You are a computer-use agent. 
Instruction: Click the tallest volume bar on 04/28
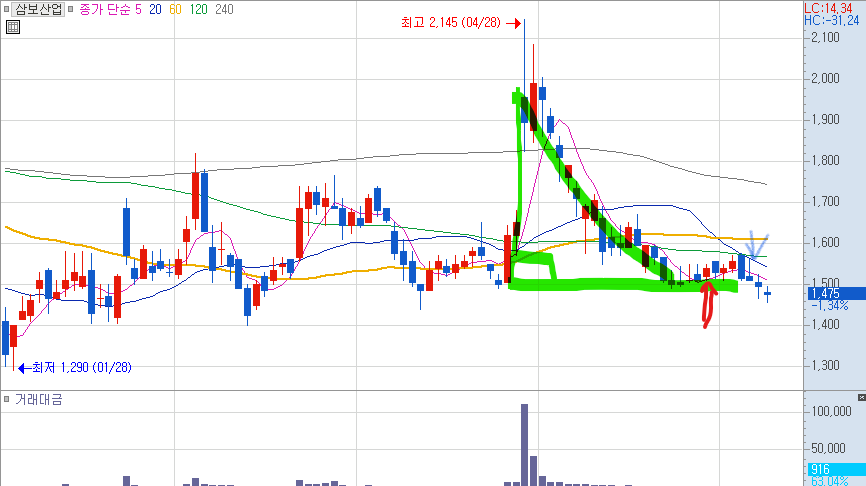click(x=524, y=445)
